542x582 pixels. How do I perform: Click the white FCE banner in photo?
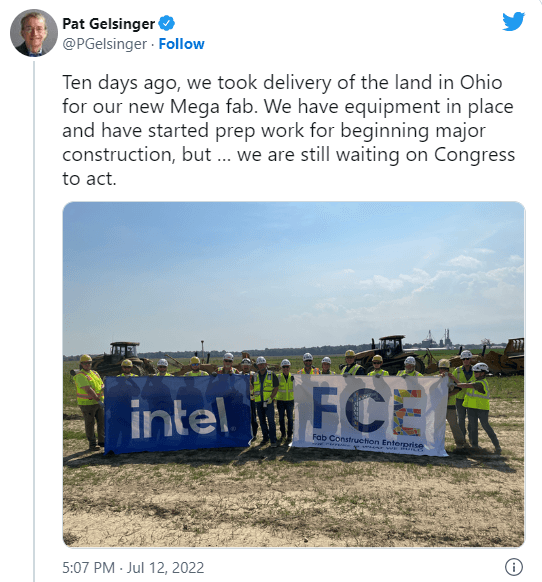point(370,415)
